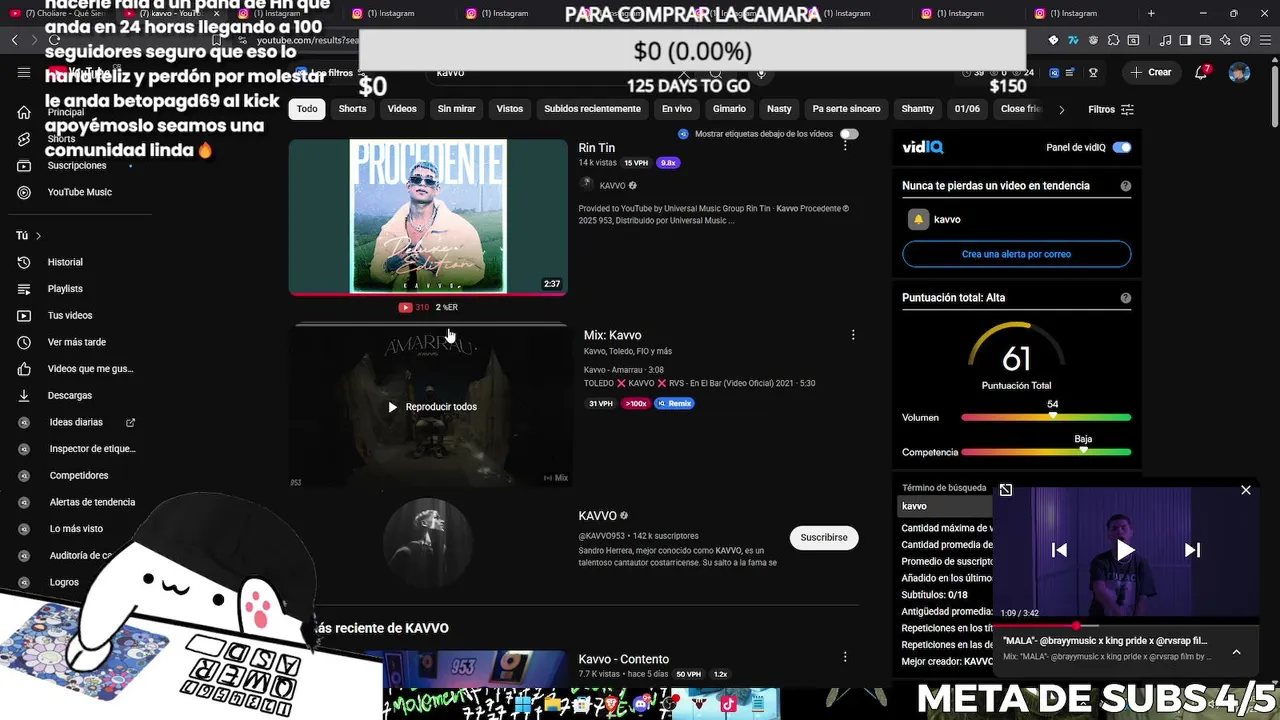The height and width of the screenshot is (720, 1280).
Task: Open the Kavvo - Contento video link
Action: [623, 659]
